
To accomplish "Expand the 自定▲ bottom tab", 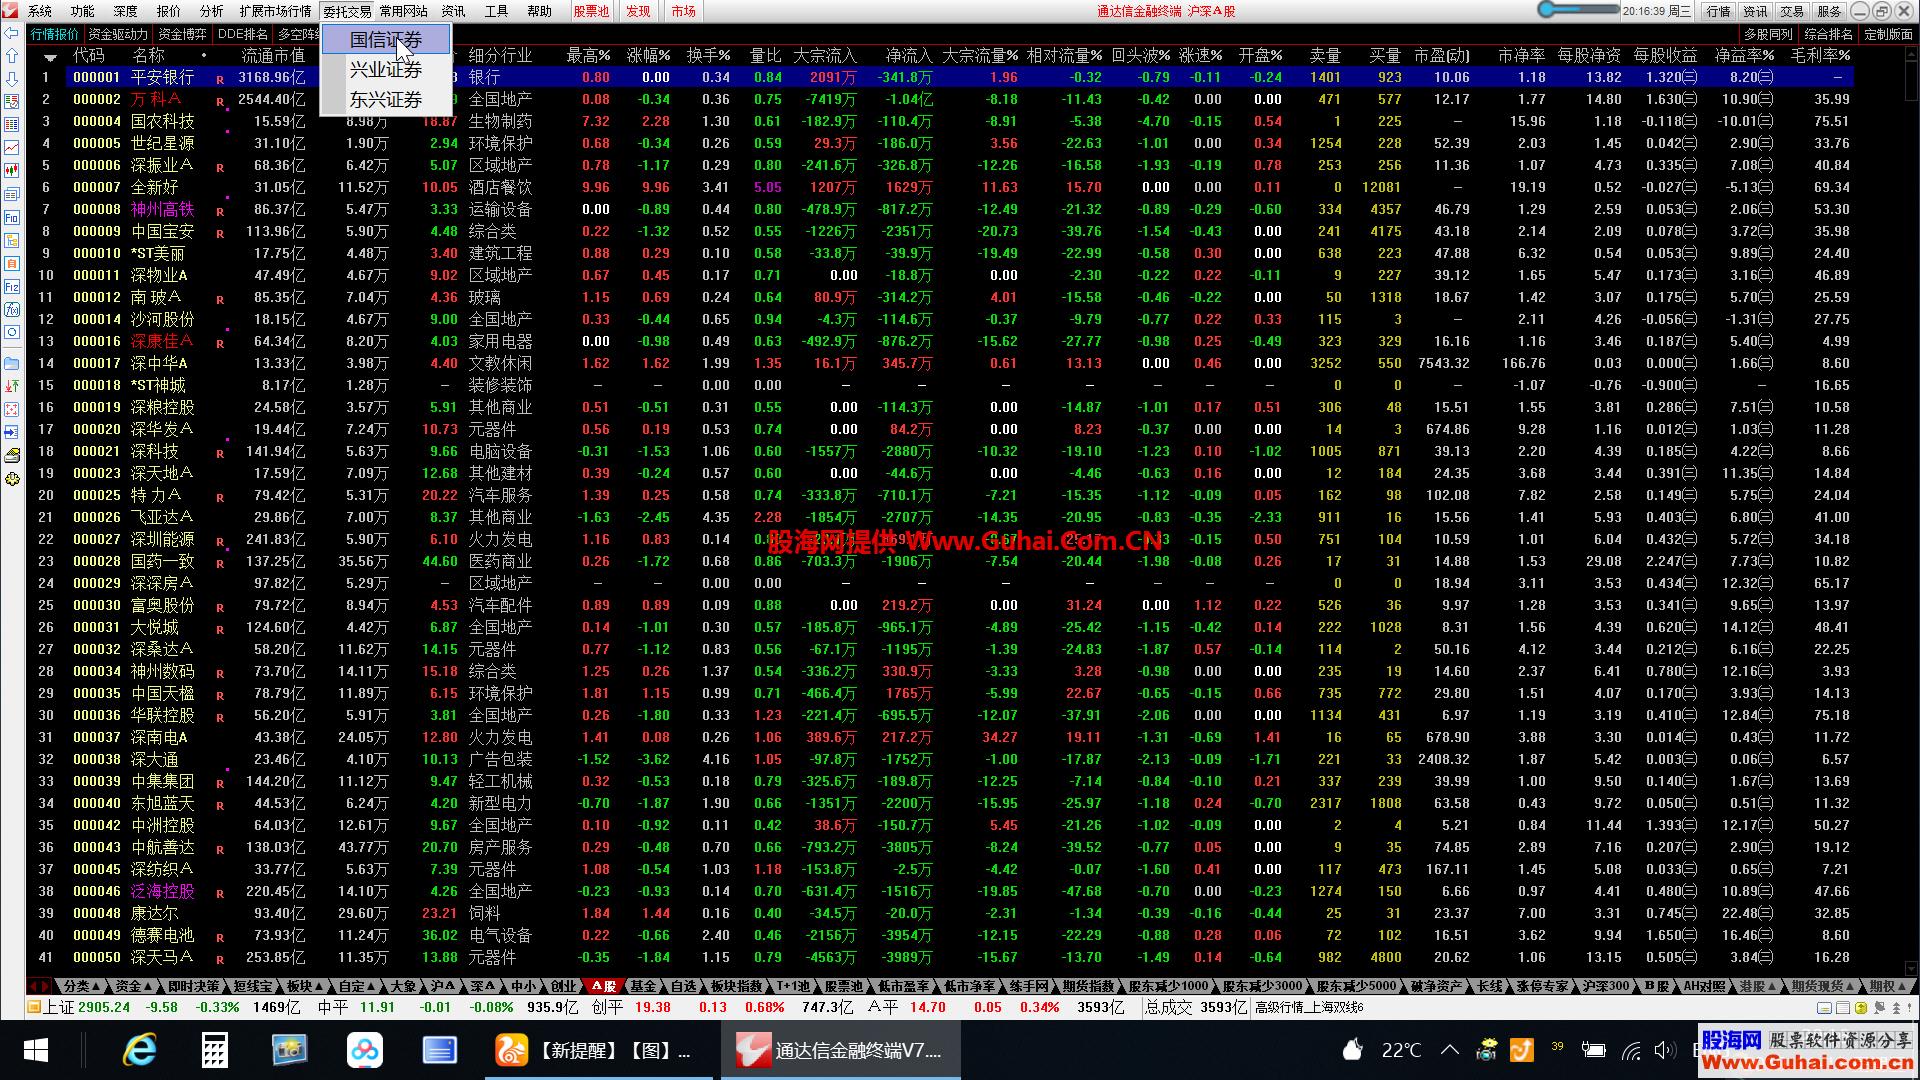I will pyautogui.click(x=357, y=986).
